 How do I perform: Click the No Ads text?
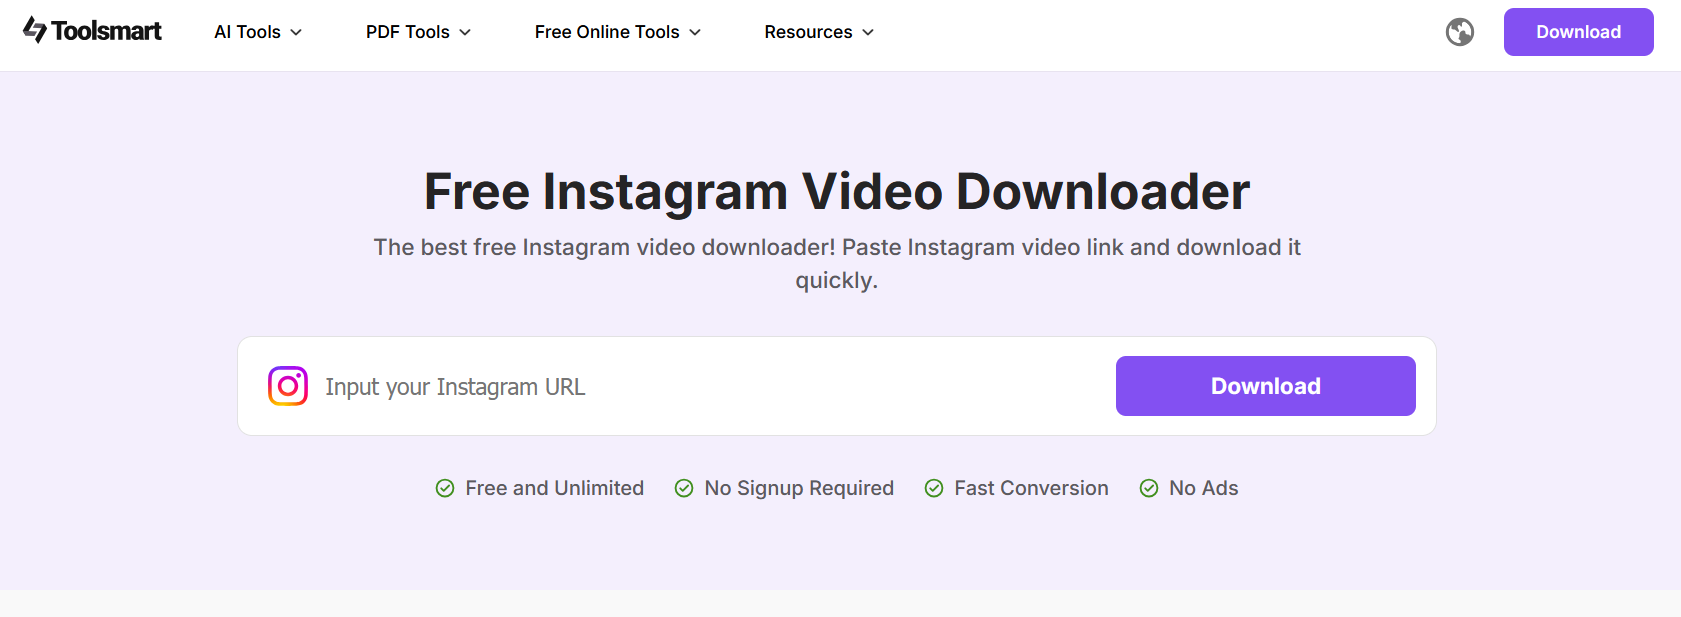click(x=1204, y=488)
